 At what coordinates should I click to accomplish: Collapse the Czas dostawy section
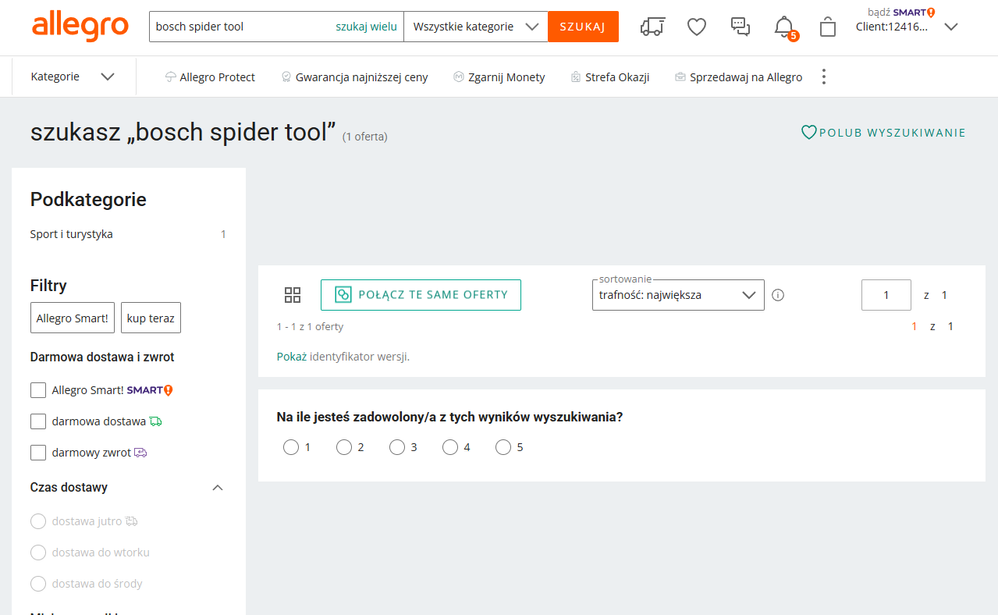(218, 488)
